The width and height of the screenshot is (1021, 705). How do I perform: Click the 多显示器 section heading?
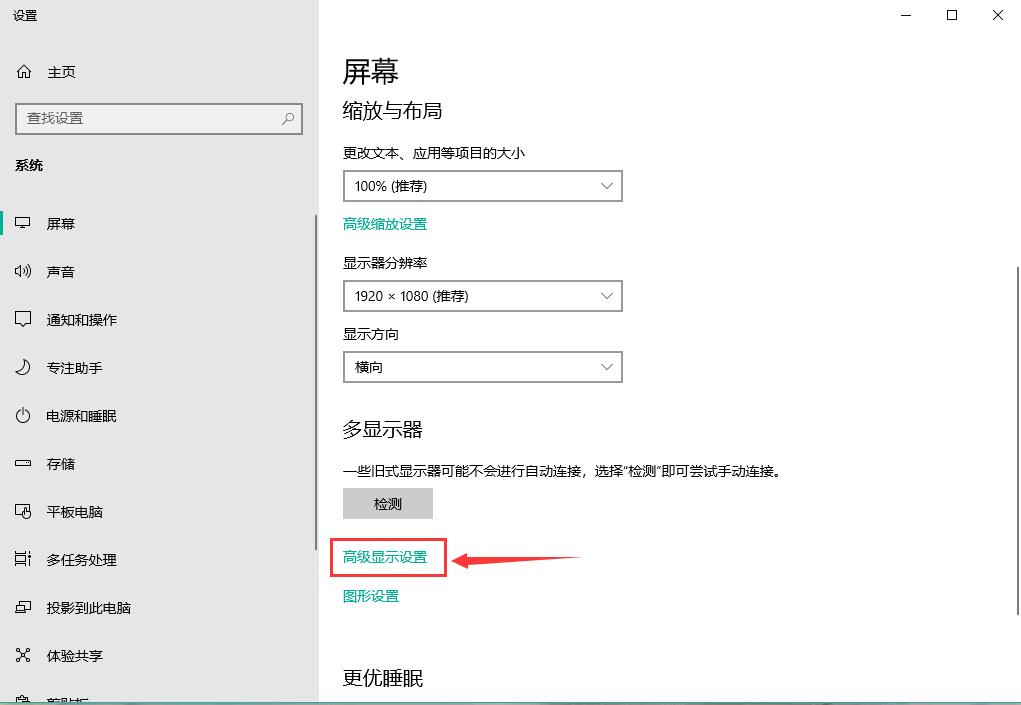(383, 430)
